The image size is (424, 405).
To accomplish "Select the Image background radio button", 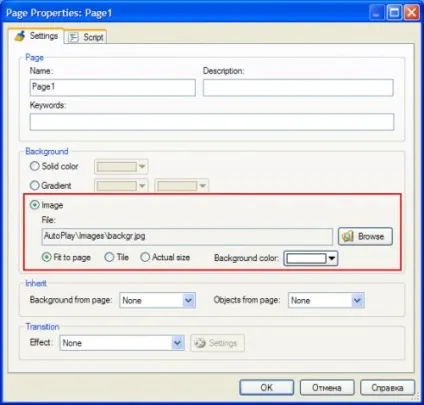I will pos(35,205).
